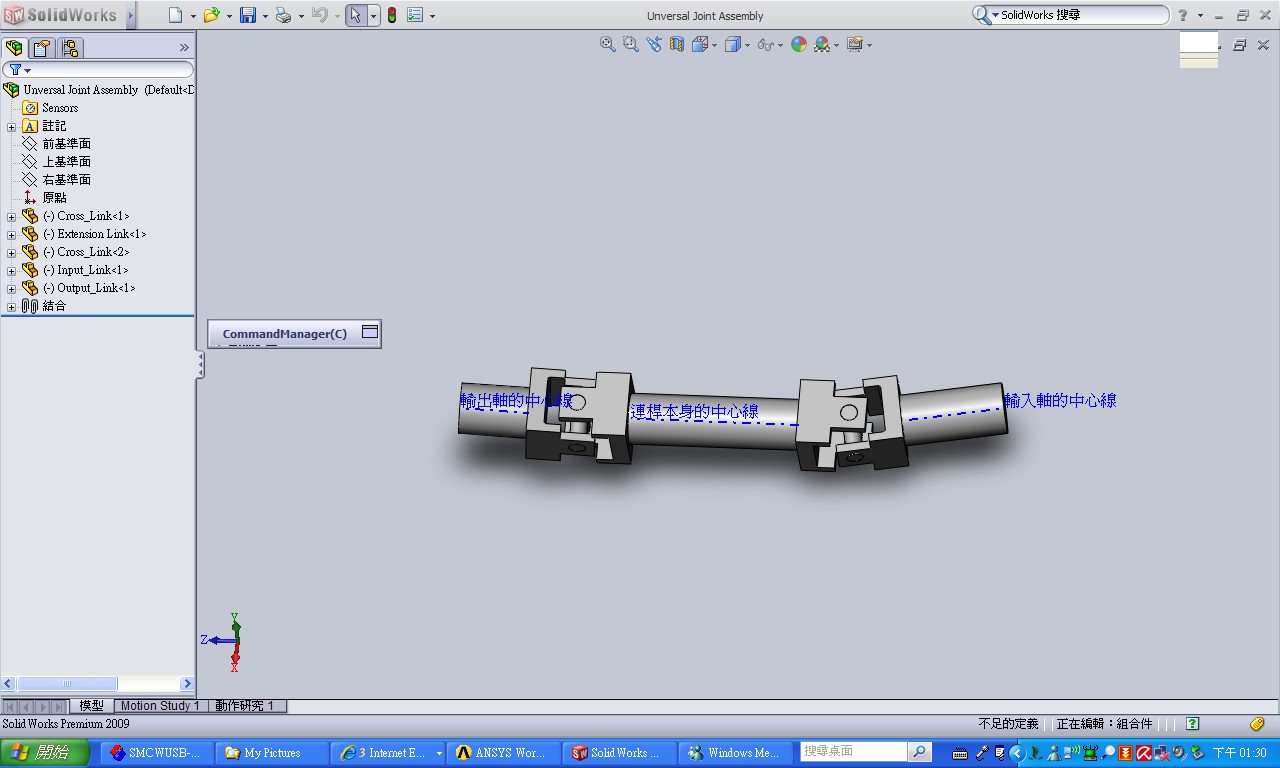Select the Motion Study 1 tab
The width and height of the screenshot is (1280, 768).
(160, 706)
